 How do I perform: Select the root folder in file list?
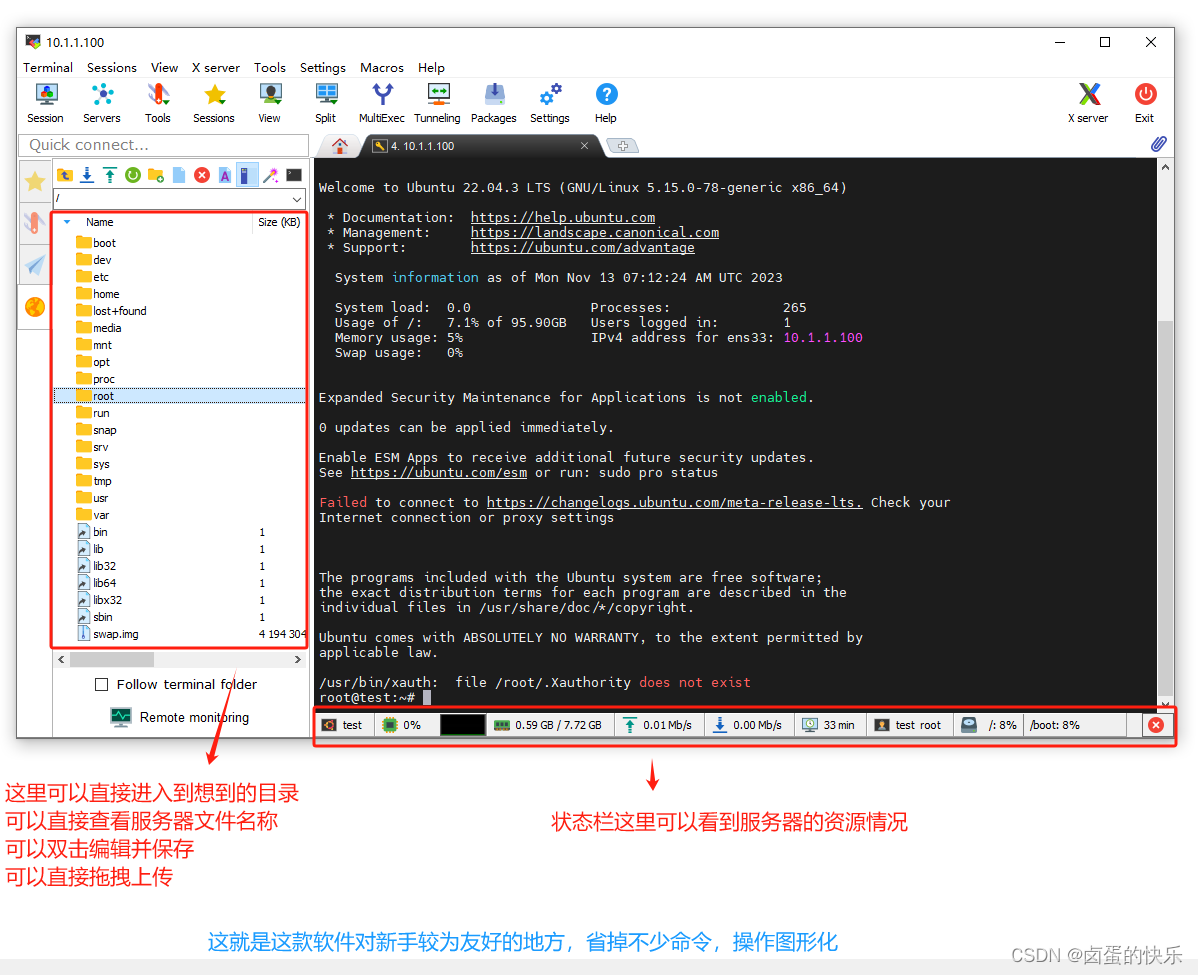pyautogui.click(x=180, y=396)
